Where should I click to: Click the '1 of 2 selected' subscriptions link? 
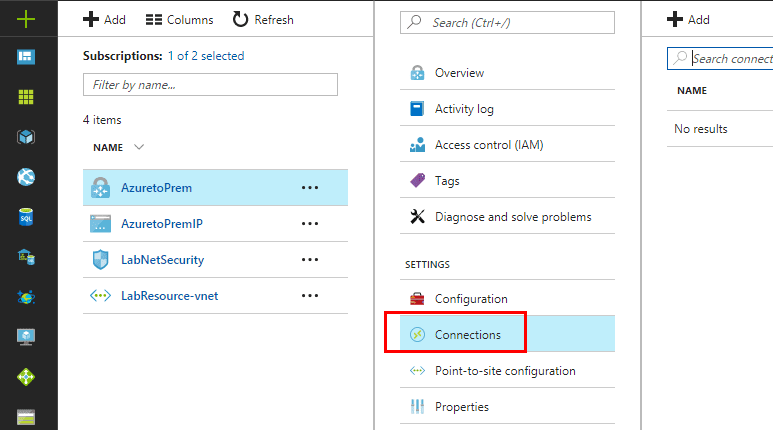[x=205, y=56]
